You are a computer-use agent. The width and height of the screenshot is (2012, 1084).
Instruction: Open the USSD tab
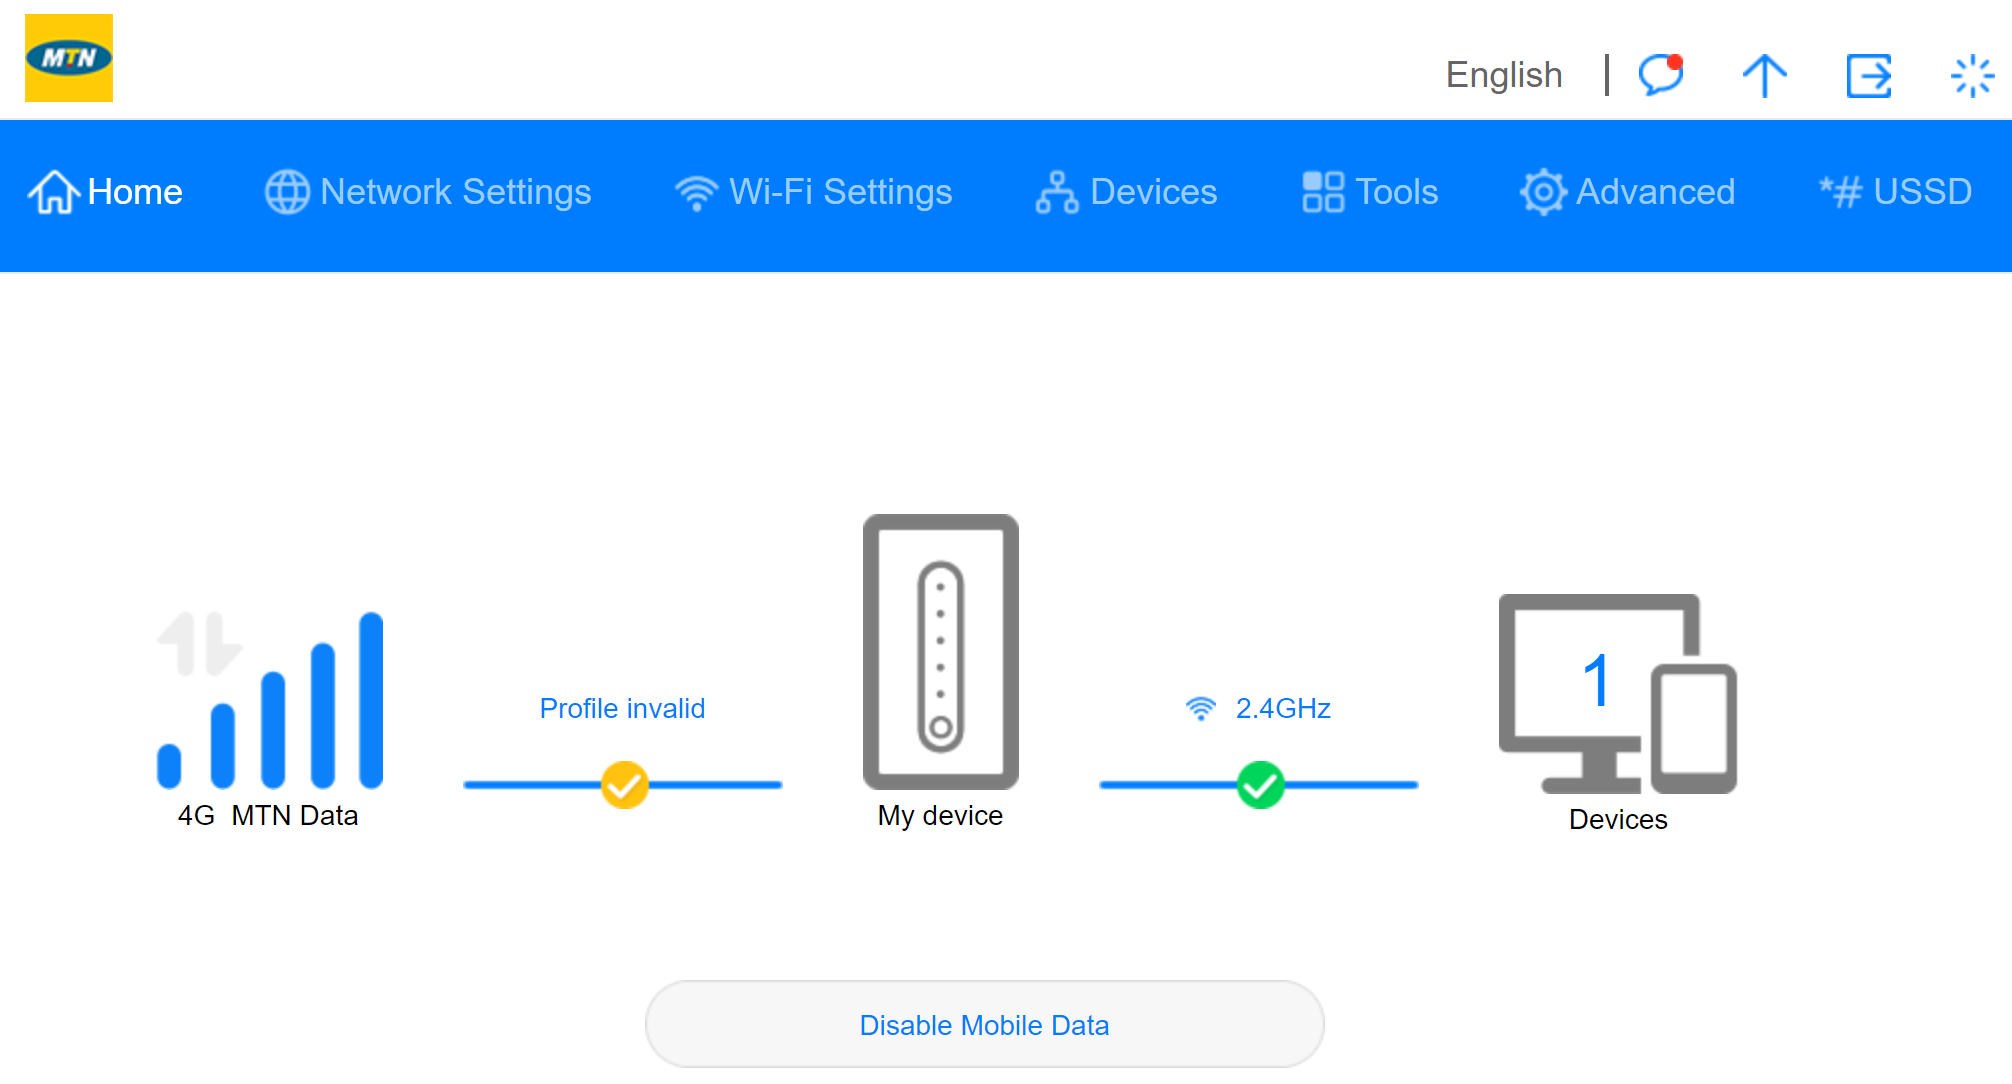pyautogui.click(x=1895, y=192)
